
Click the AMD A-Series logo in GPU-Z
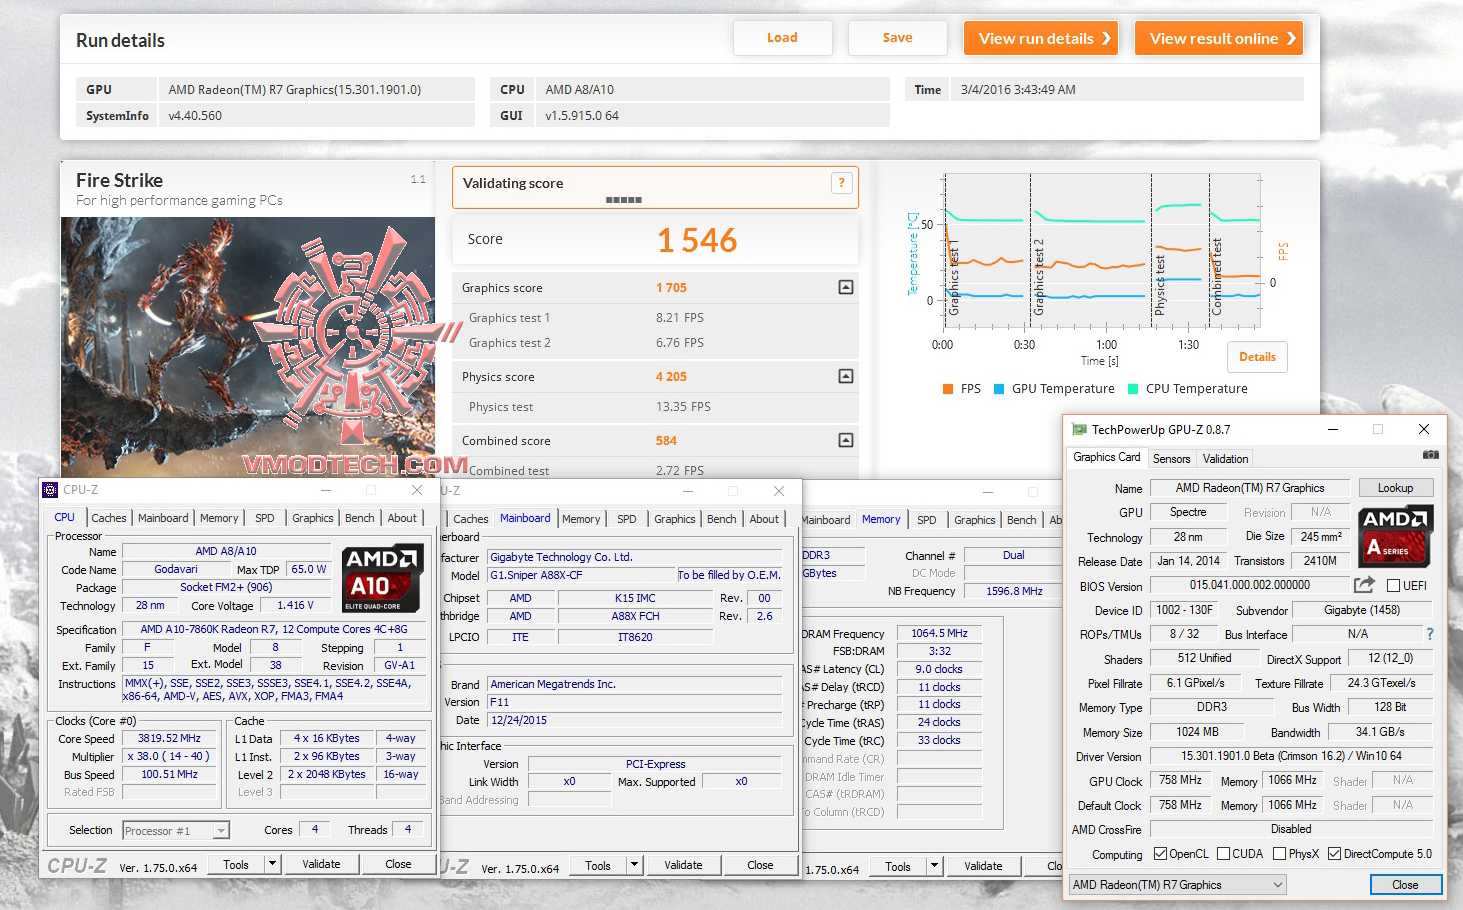point(1396,536)
